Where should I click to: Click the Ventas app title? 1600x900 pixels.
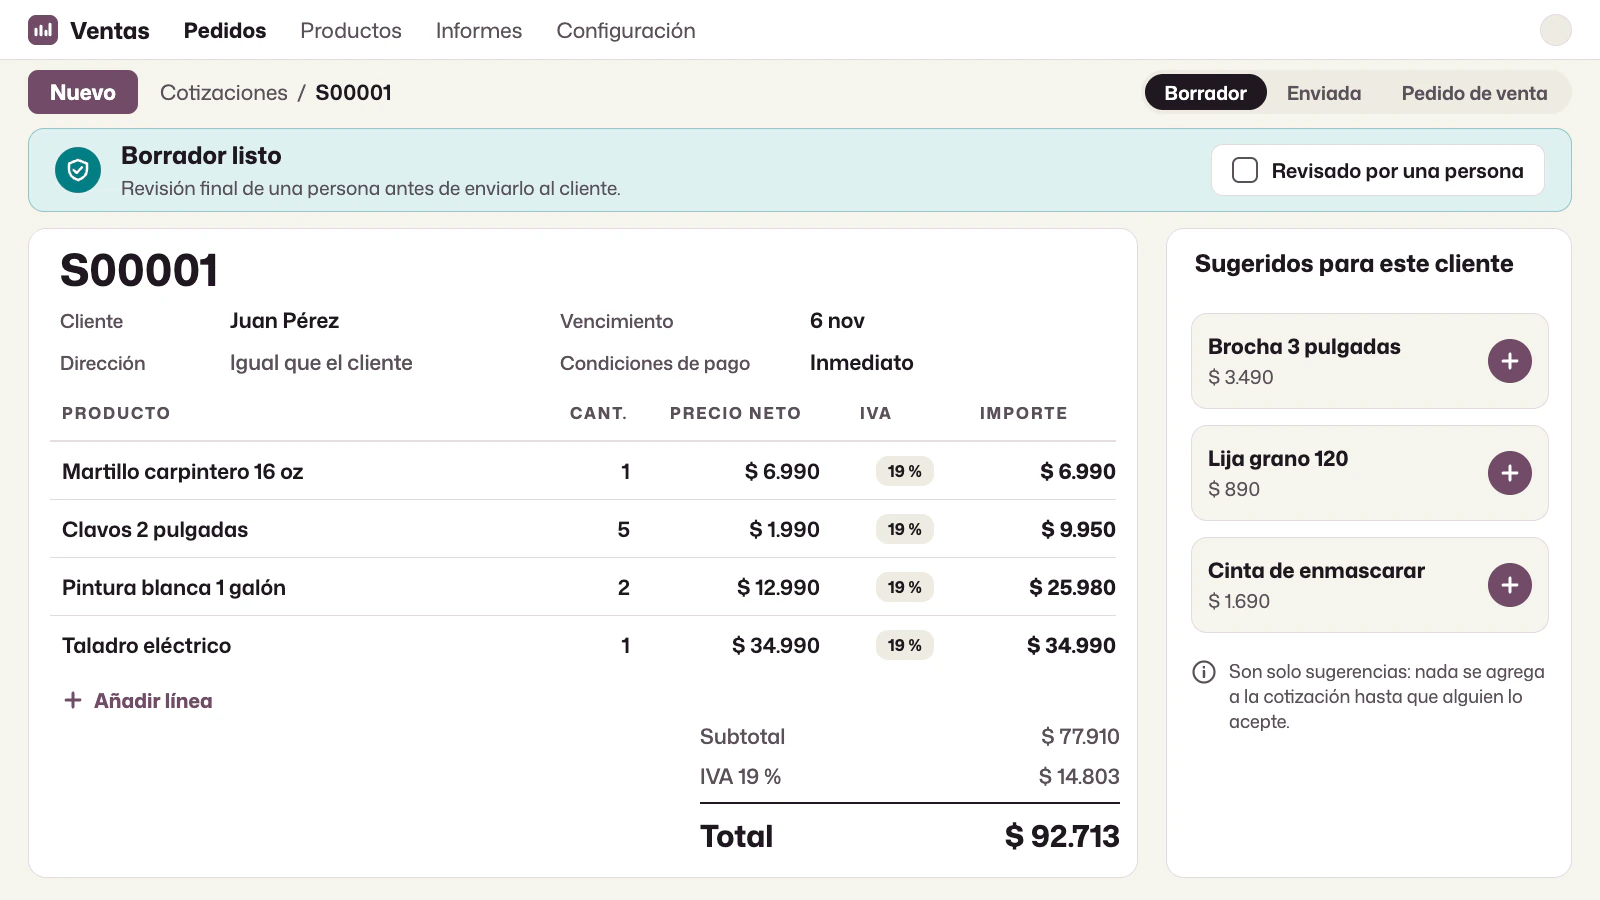click(110, 31)
